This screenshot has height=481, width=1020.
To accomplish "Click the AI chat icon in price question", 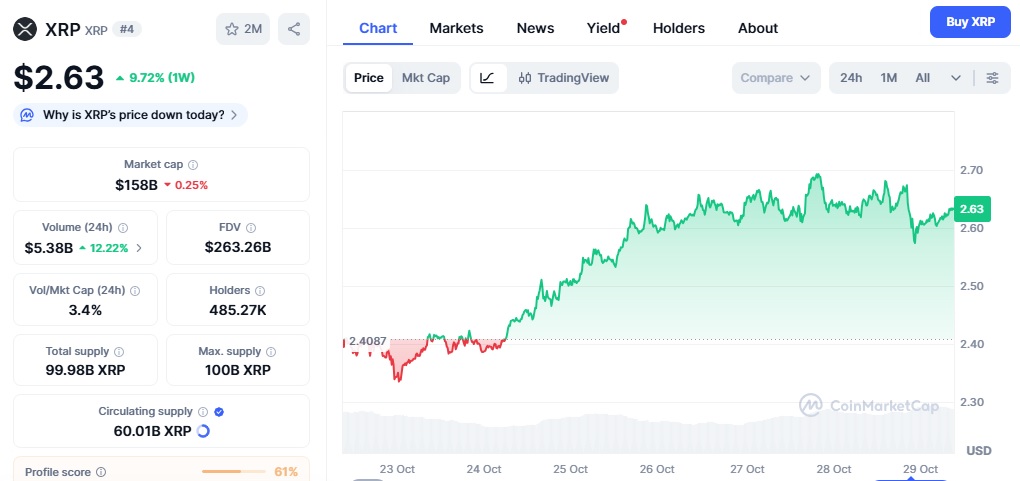I will point(27,115).
